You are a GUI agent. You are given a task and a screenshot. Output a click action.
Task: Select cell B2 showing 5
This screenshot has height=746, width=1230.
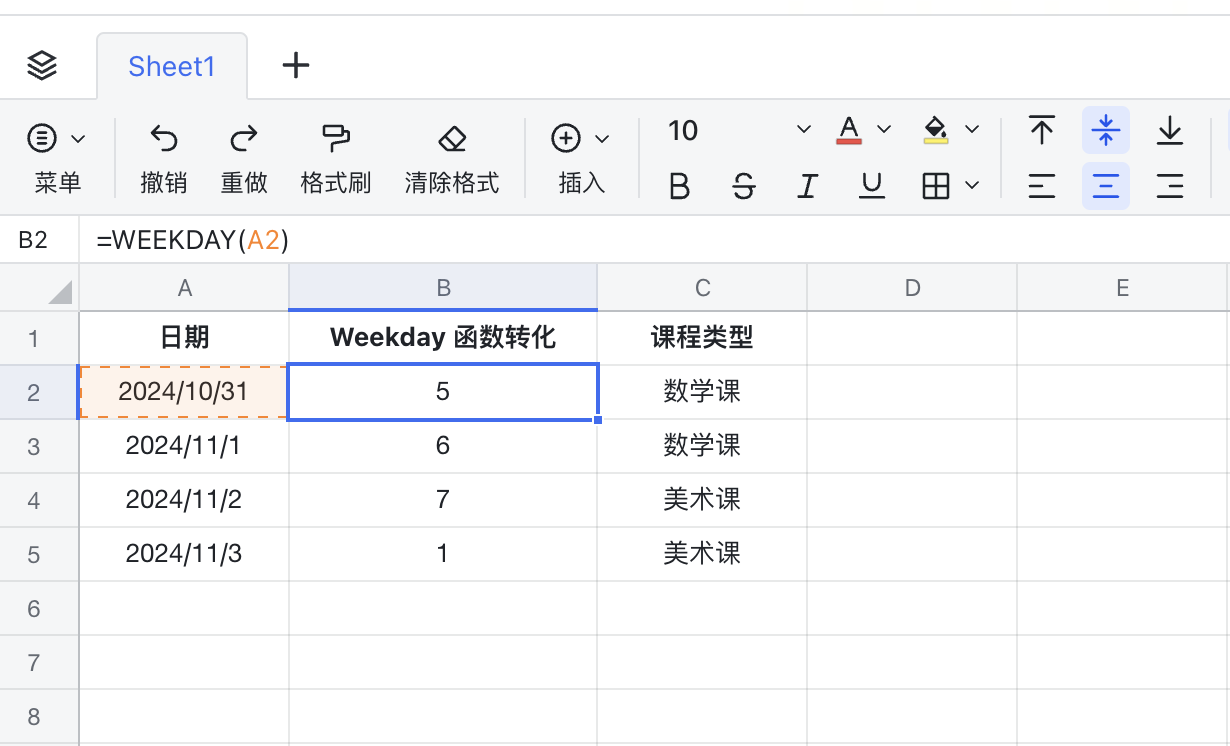tap(443, 392)
